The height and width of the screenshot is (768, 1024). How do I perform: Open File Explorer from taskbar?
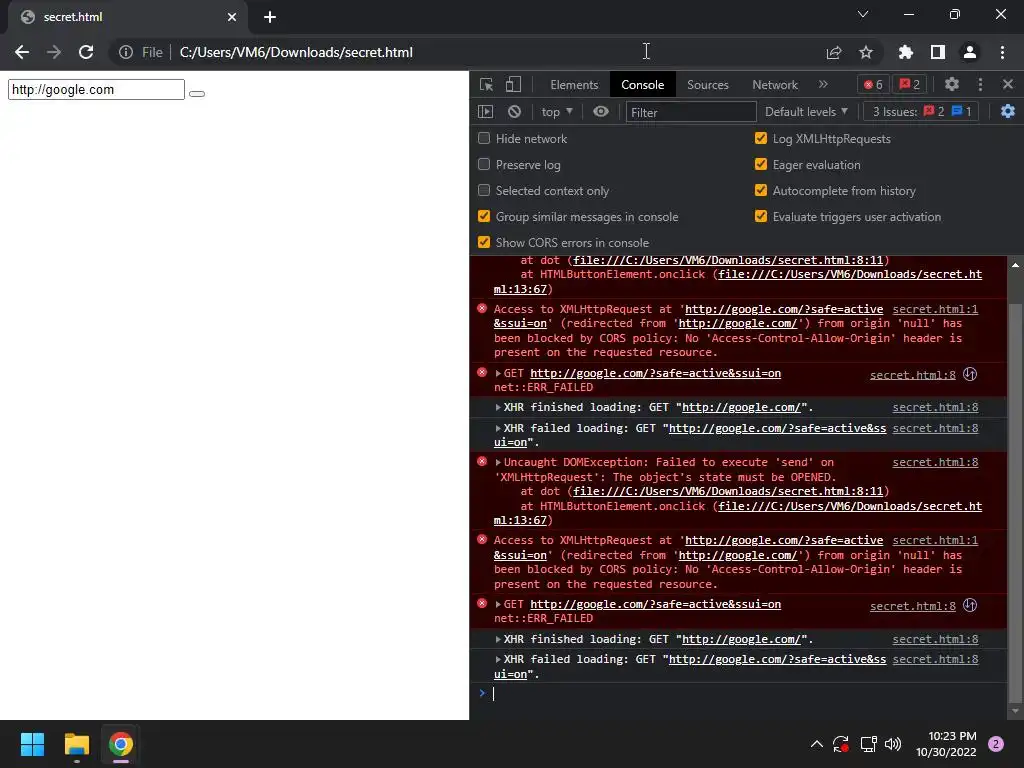(x=76, y=744)
